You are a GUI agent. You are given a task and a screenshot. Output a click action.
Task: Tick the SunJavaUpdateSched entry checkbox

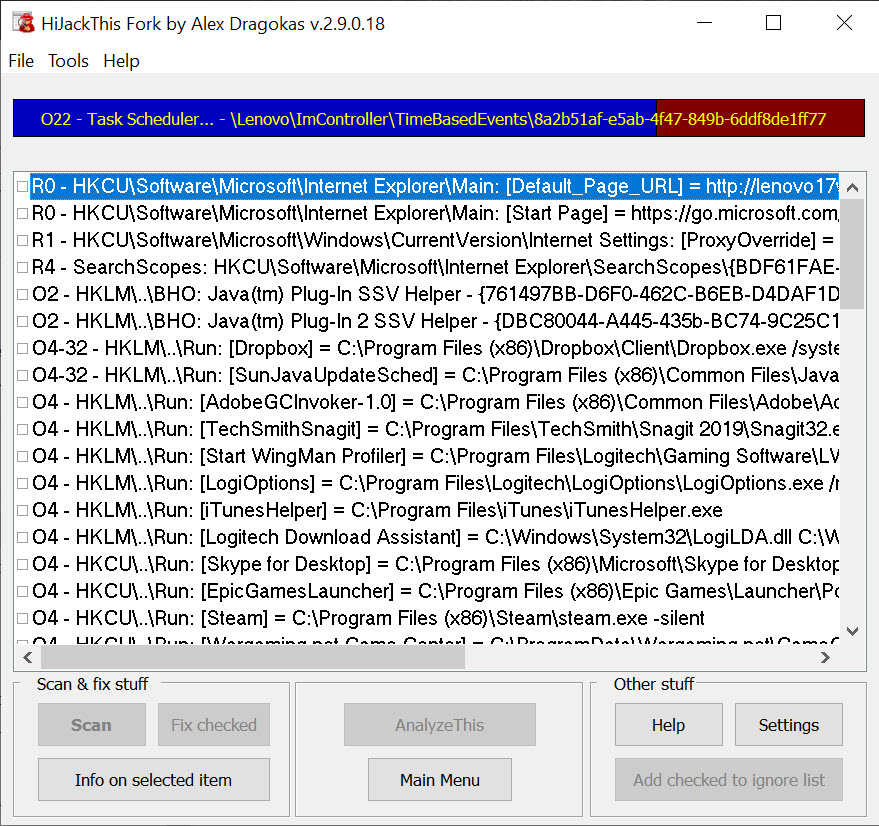(x=22, y=375)
